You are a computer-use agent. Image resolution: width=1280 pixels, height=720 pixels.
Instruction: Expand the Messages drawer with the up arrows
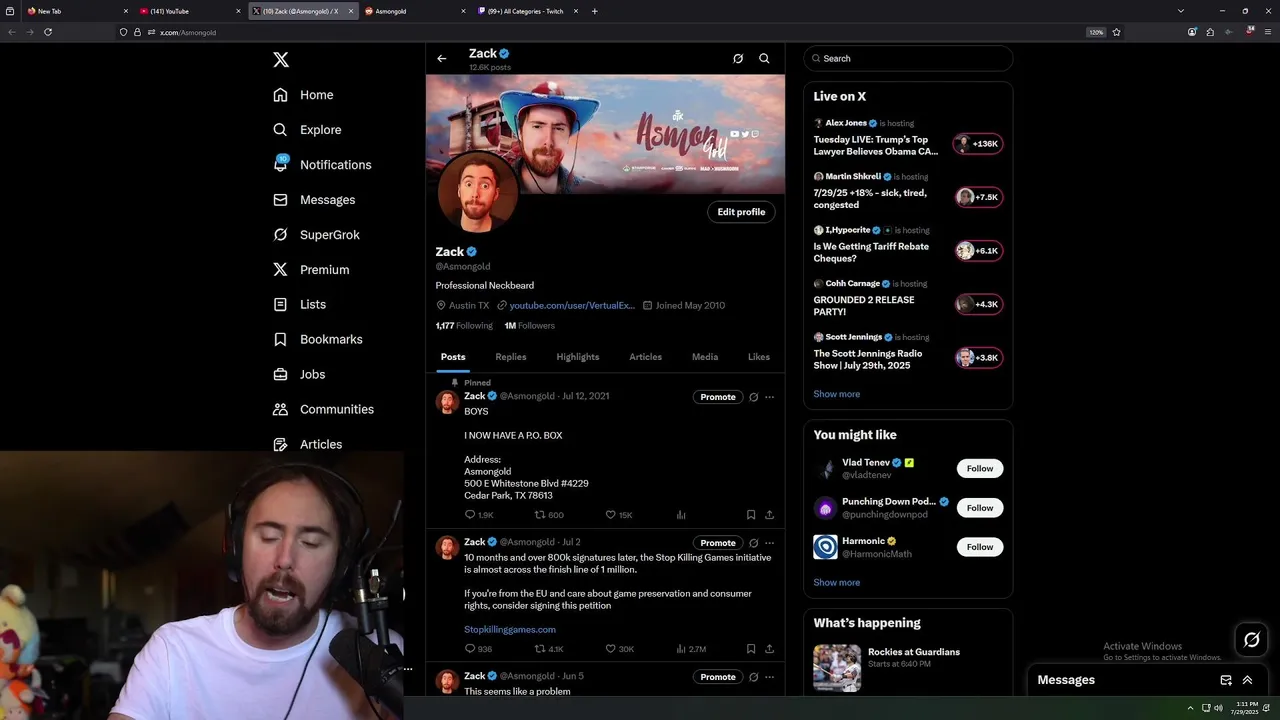pos(1247,680)
